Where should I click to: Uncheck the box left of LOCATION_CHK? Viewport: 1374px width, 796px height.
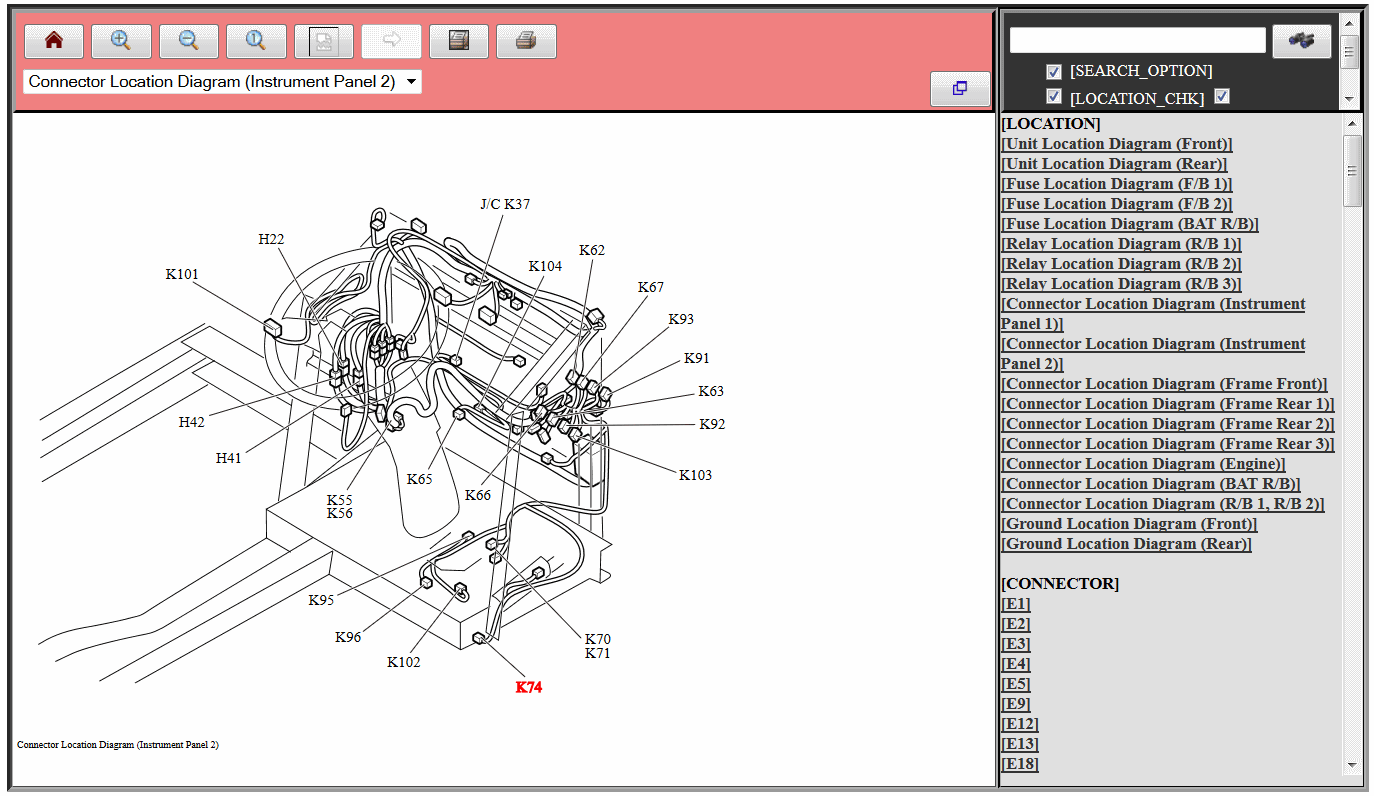(1053, 97)
